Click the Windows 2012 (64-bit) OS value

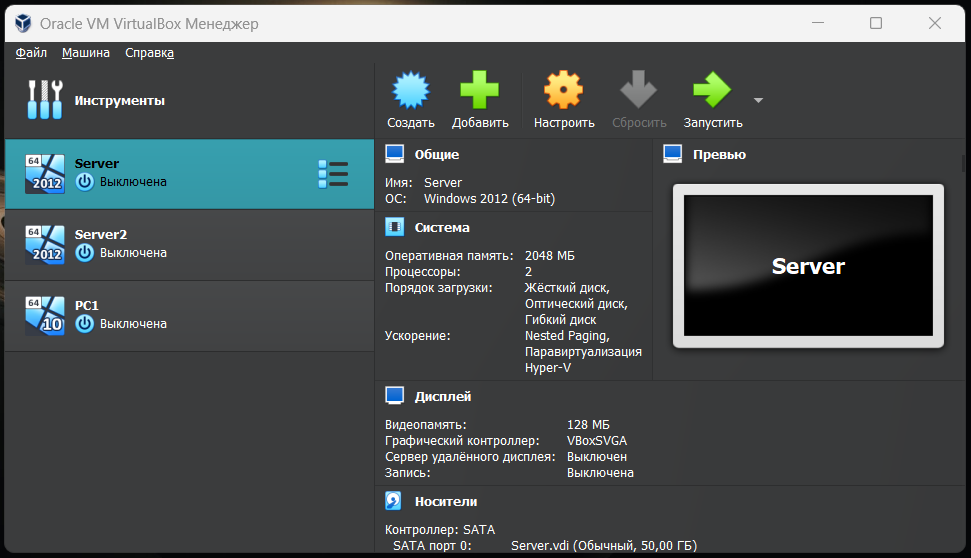(489, 199)
